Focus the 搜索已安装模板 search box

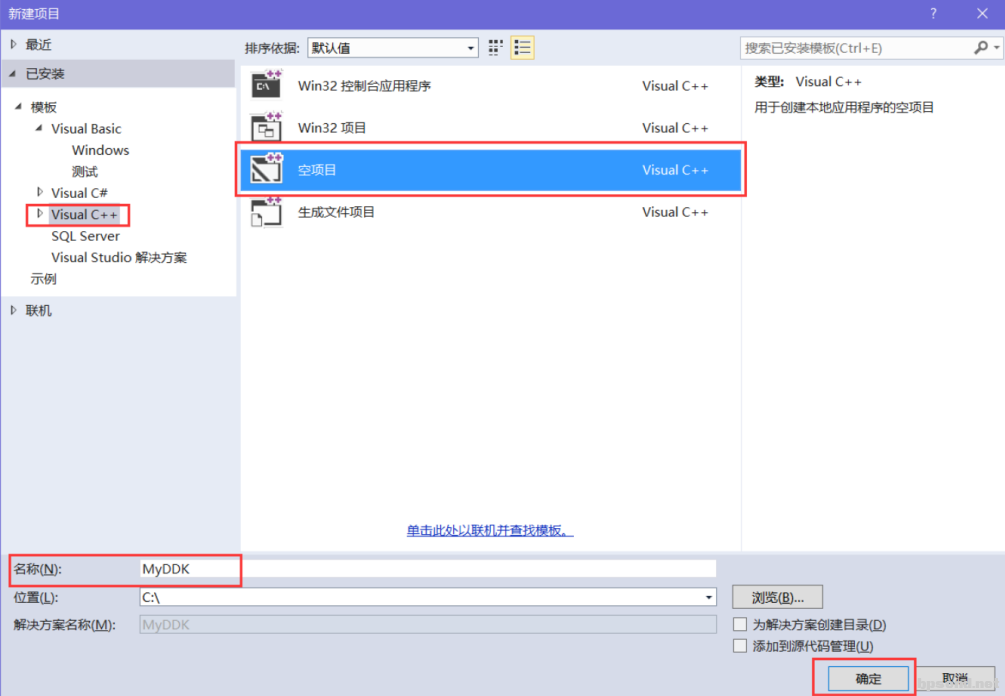856,48
